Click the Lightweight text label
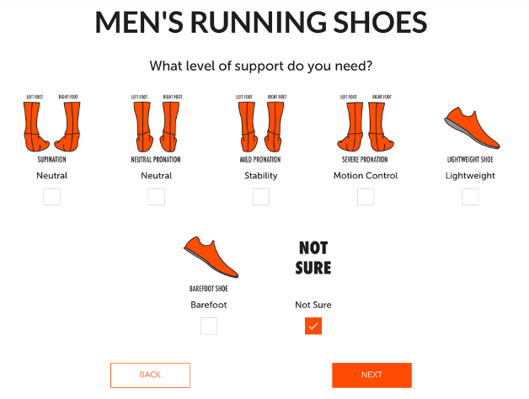 tap(470, 176)
